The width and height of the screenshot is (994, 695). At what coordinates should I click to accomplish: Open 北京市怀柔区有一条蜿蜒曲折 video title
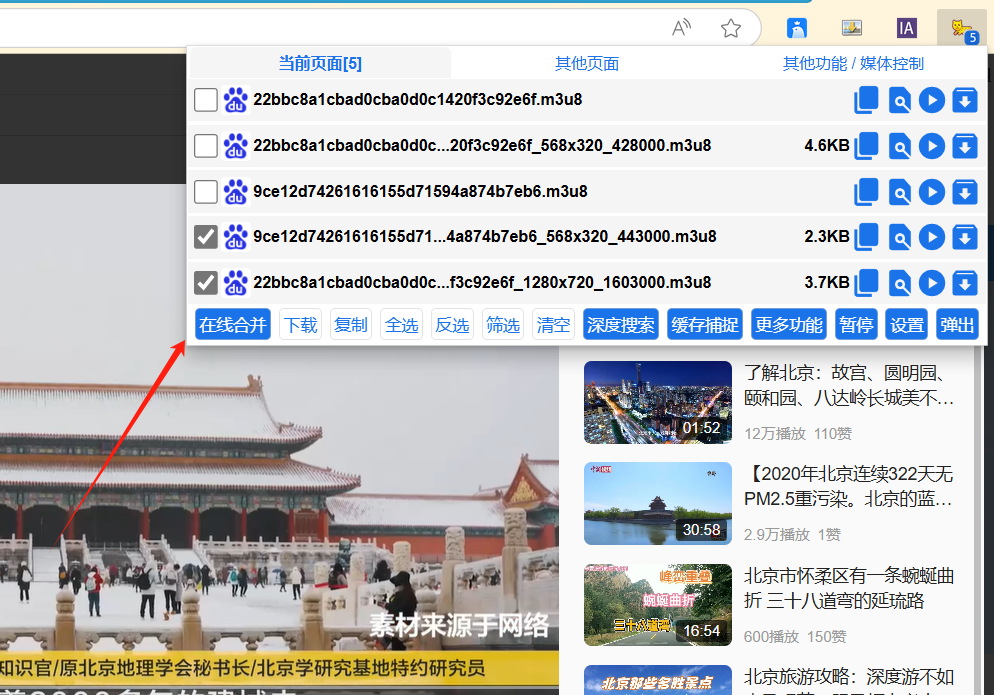849,588
